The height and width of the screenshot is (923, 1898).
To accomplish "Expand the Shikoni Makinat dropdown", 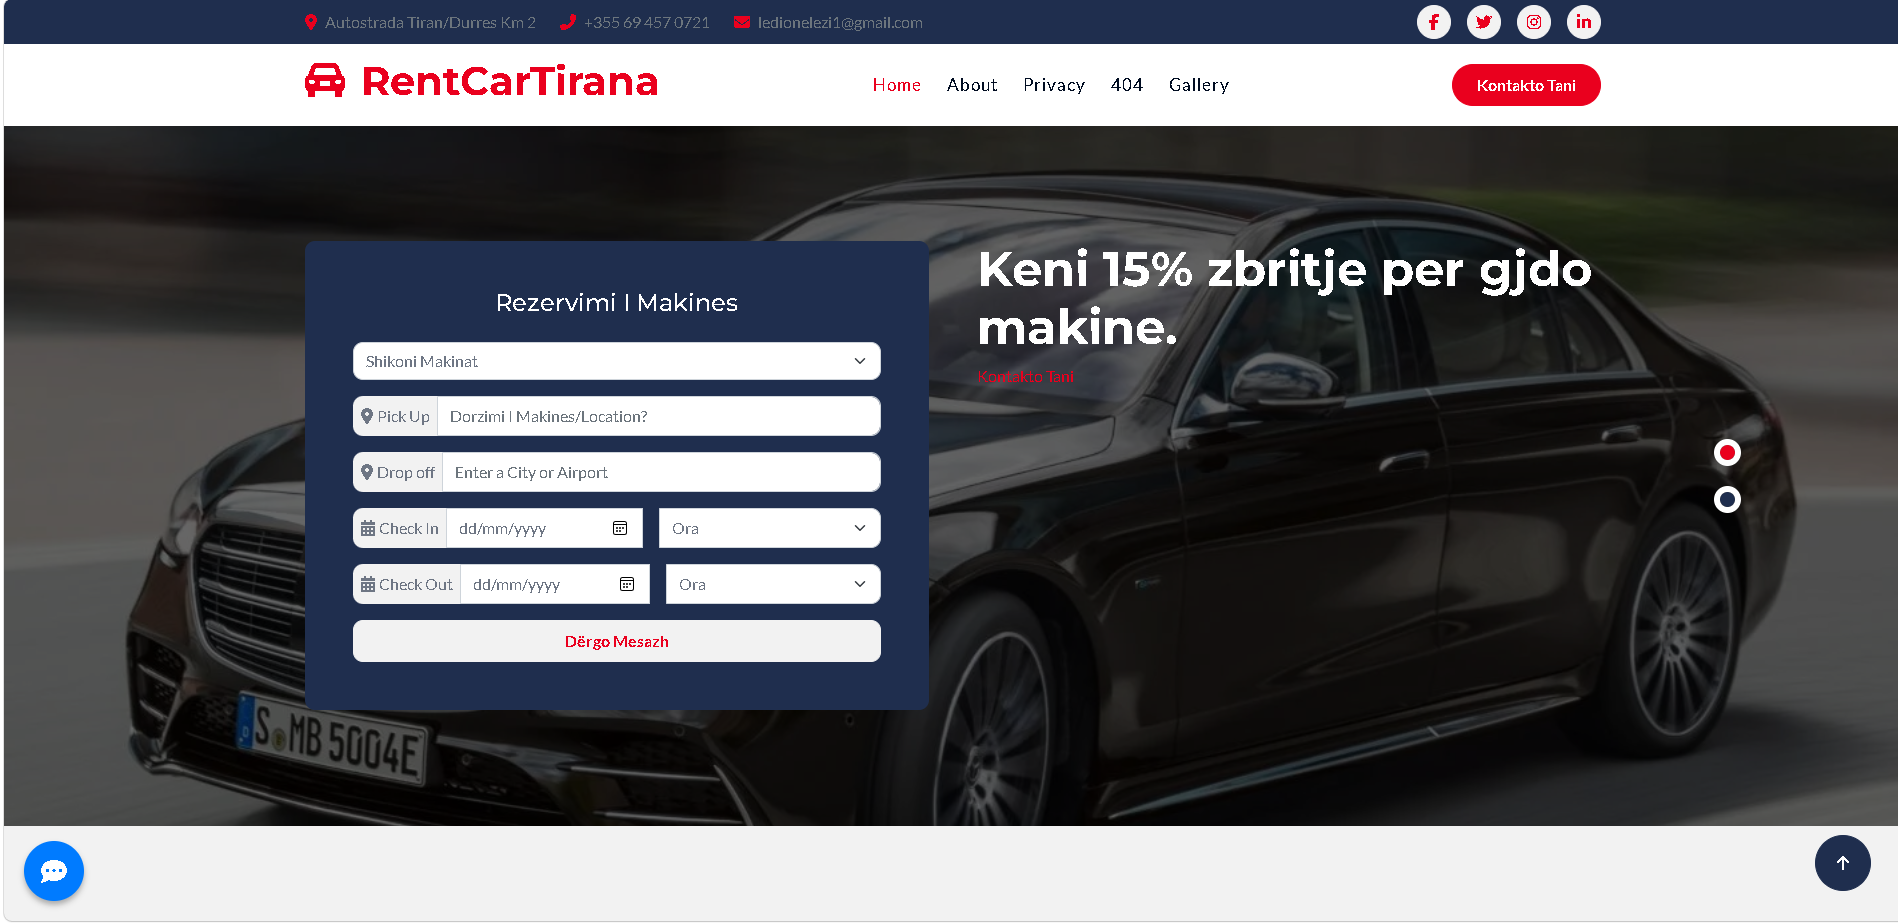I will tap(616, 361).
